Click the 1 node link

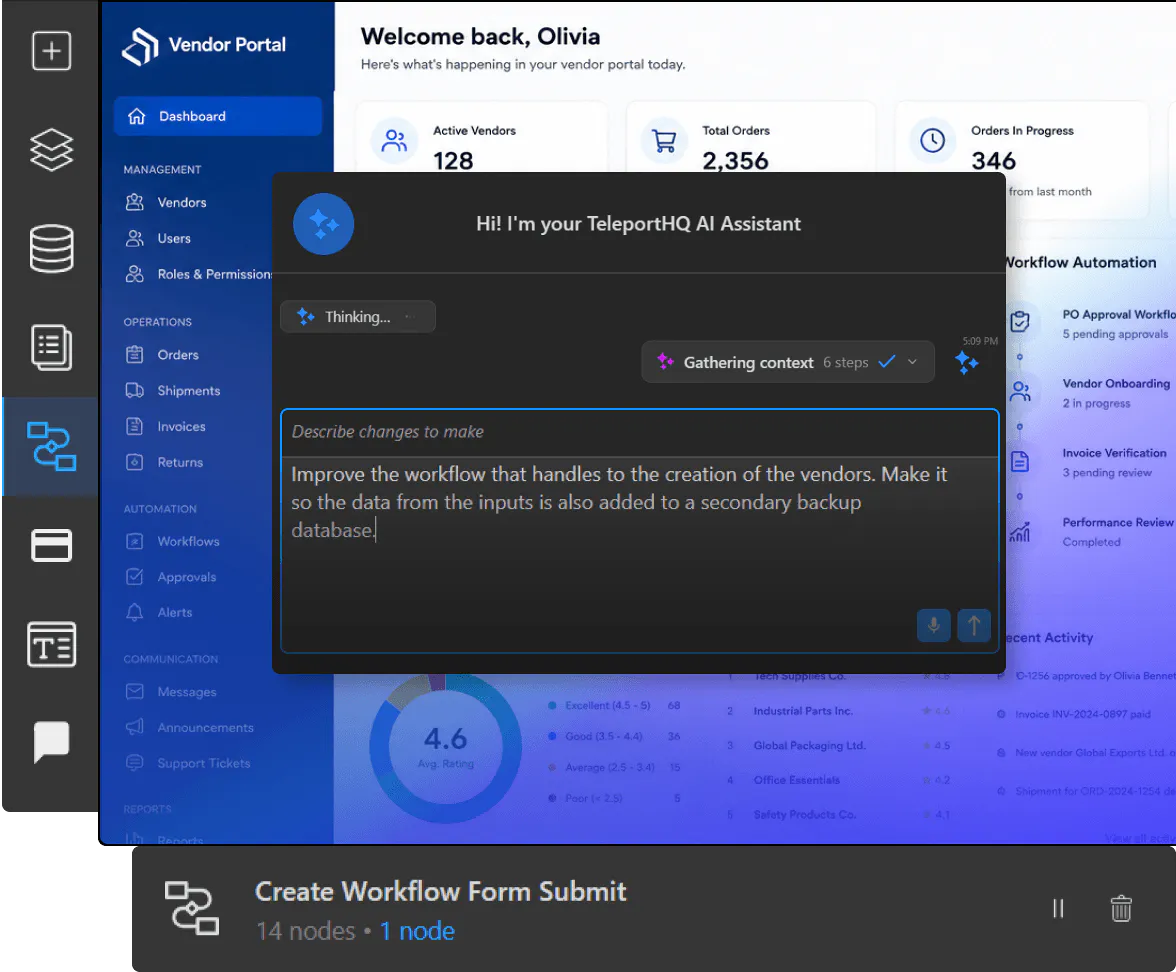pyautogui.click(x=417, y=932)
